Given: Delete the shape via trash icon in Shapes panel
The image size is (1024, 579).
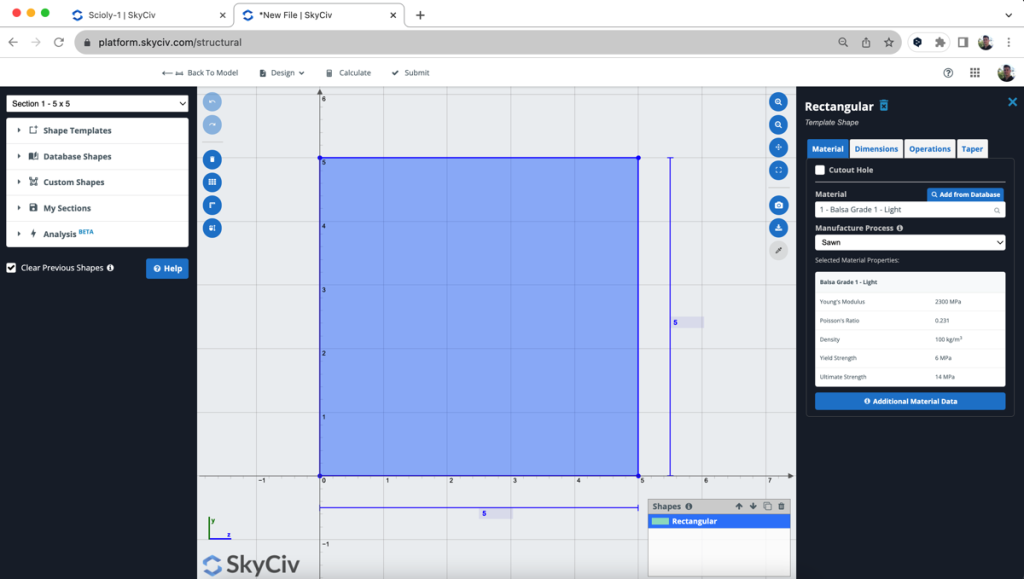Looking at the screenshot, I should (782, 507).
